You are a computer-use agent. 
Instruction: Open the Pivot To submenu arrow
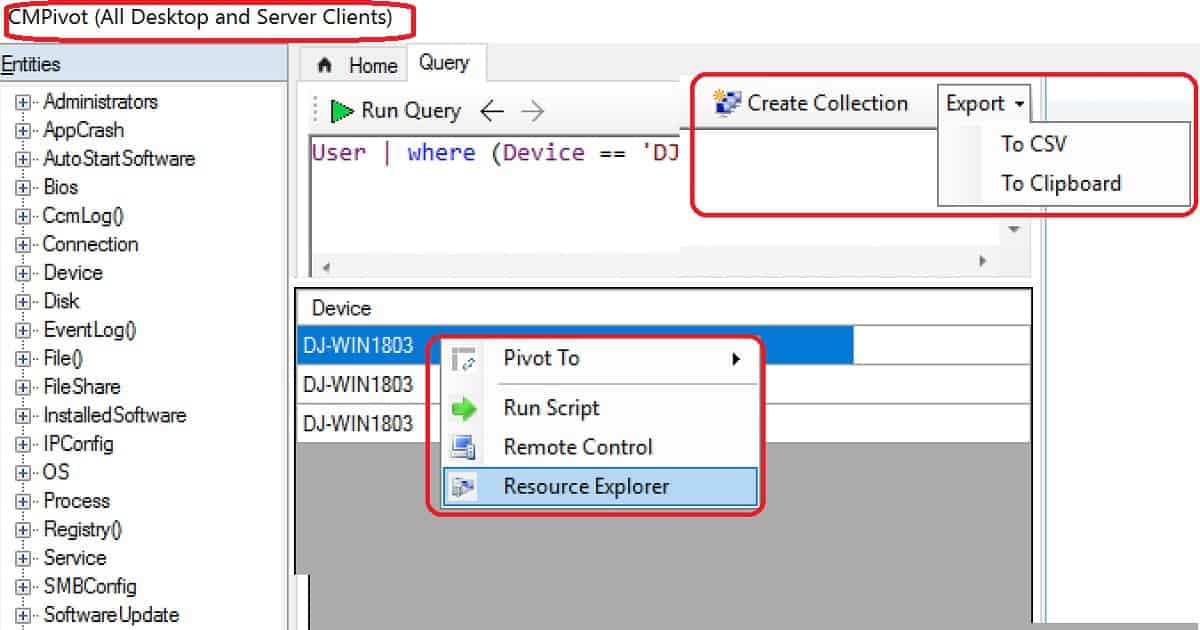(x=736, y=359)
